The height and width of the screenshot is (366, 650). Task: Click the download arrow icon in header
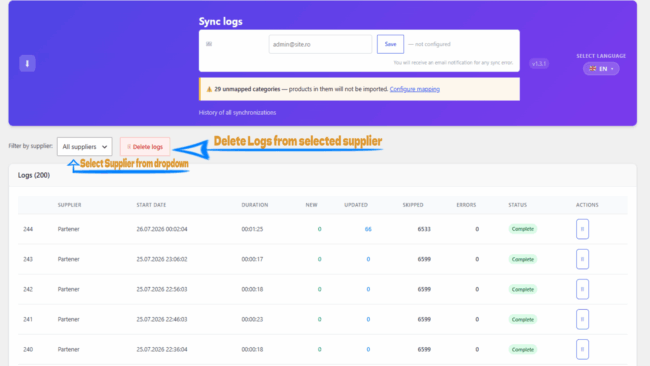pos(27,63)
